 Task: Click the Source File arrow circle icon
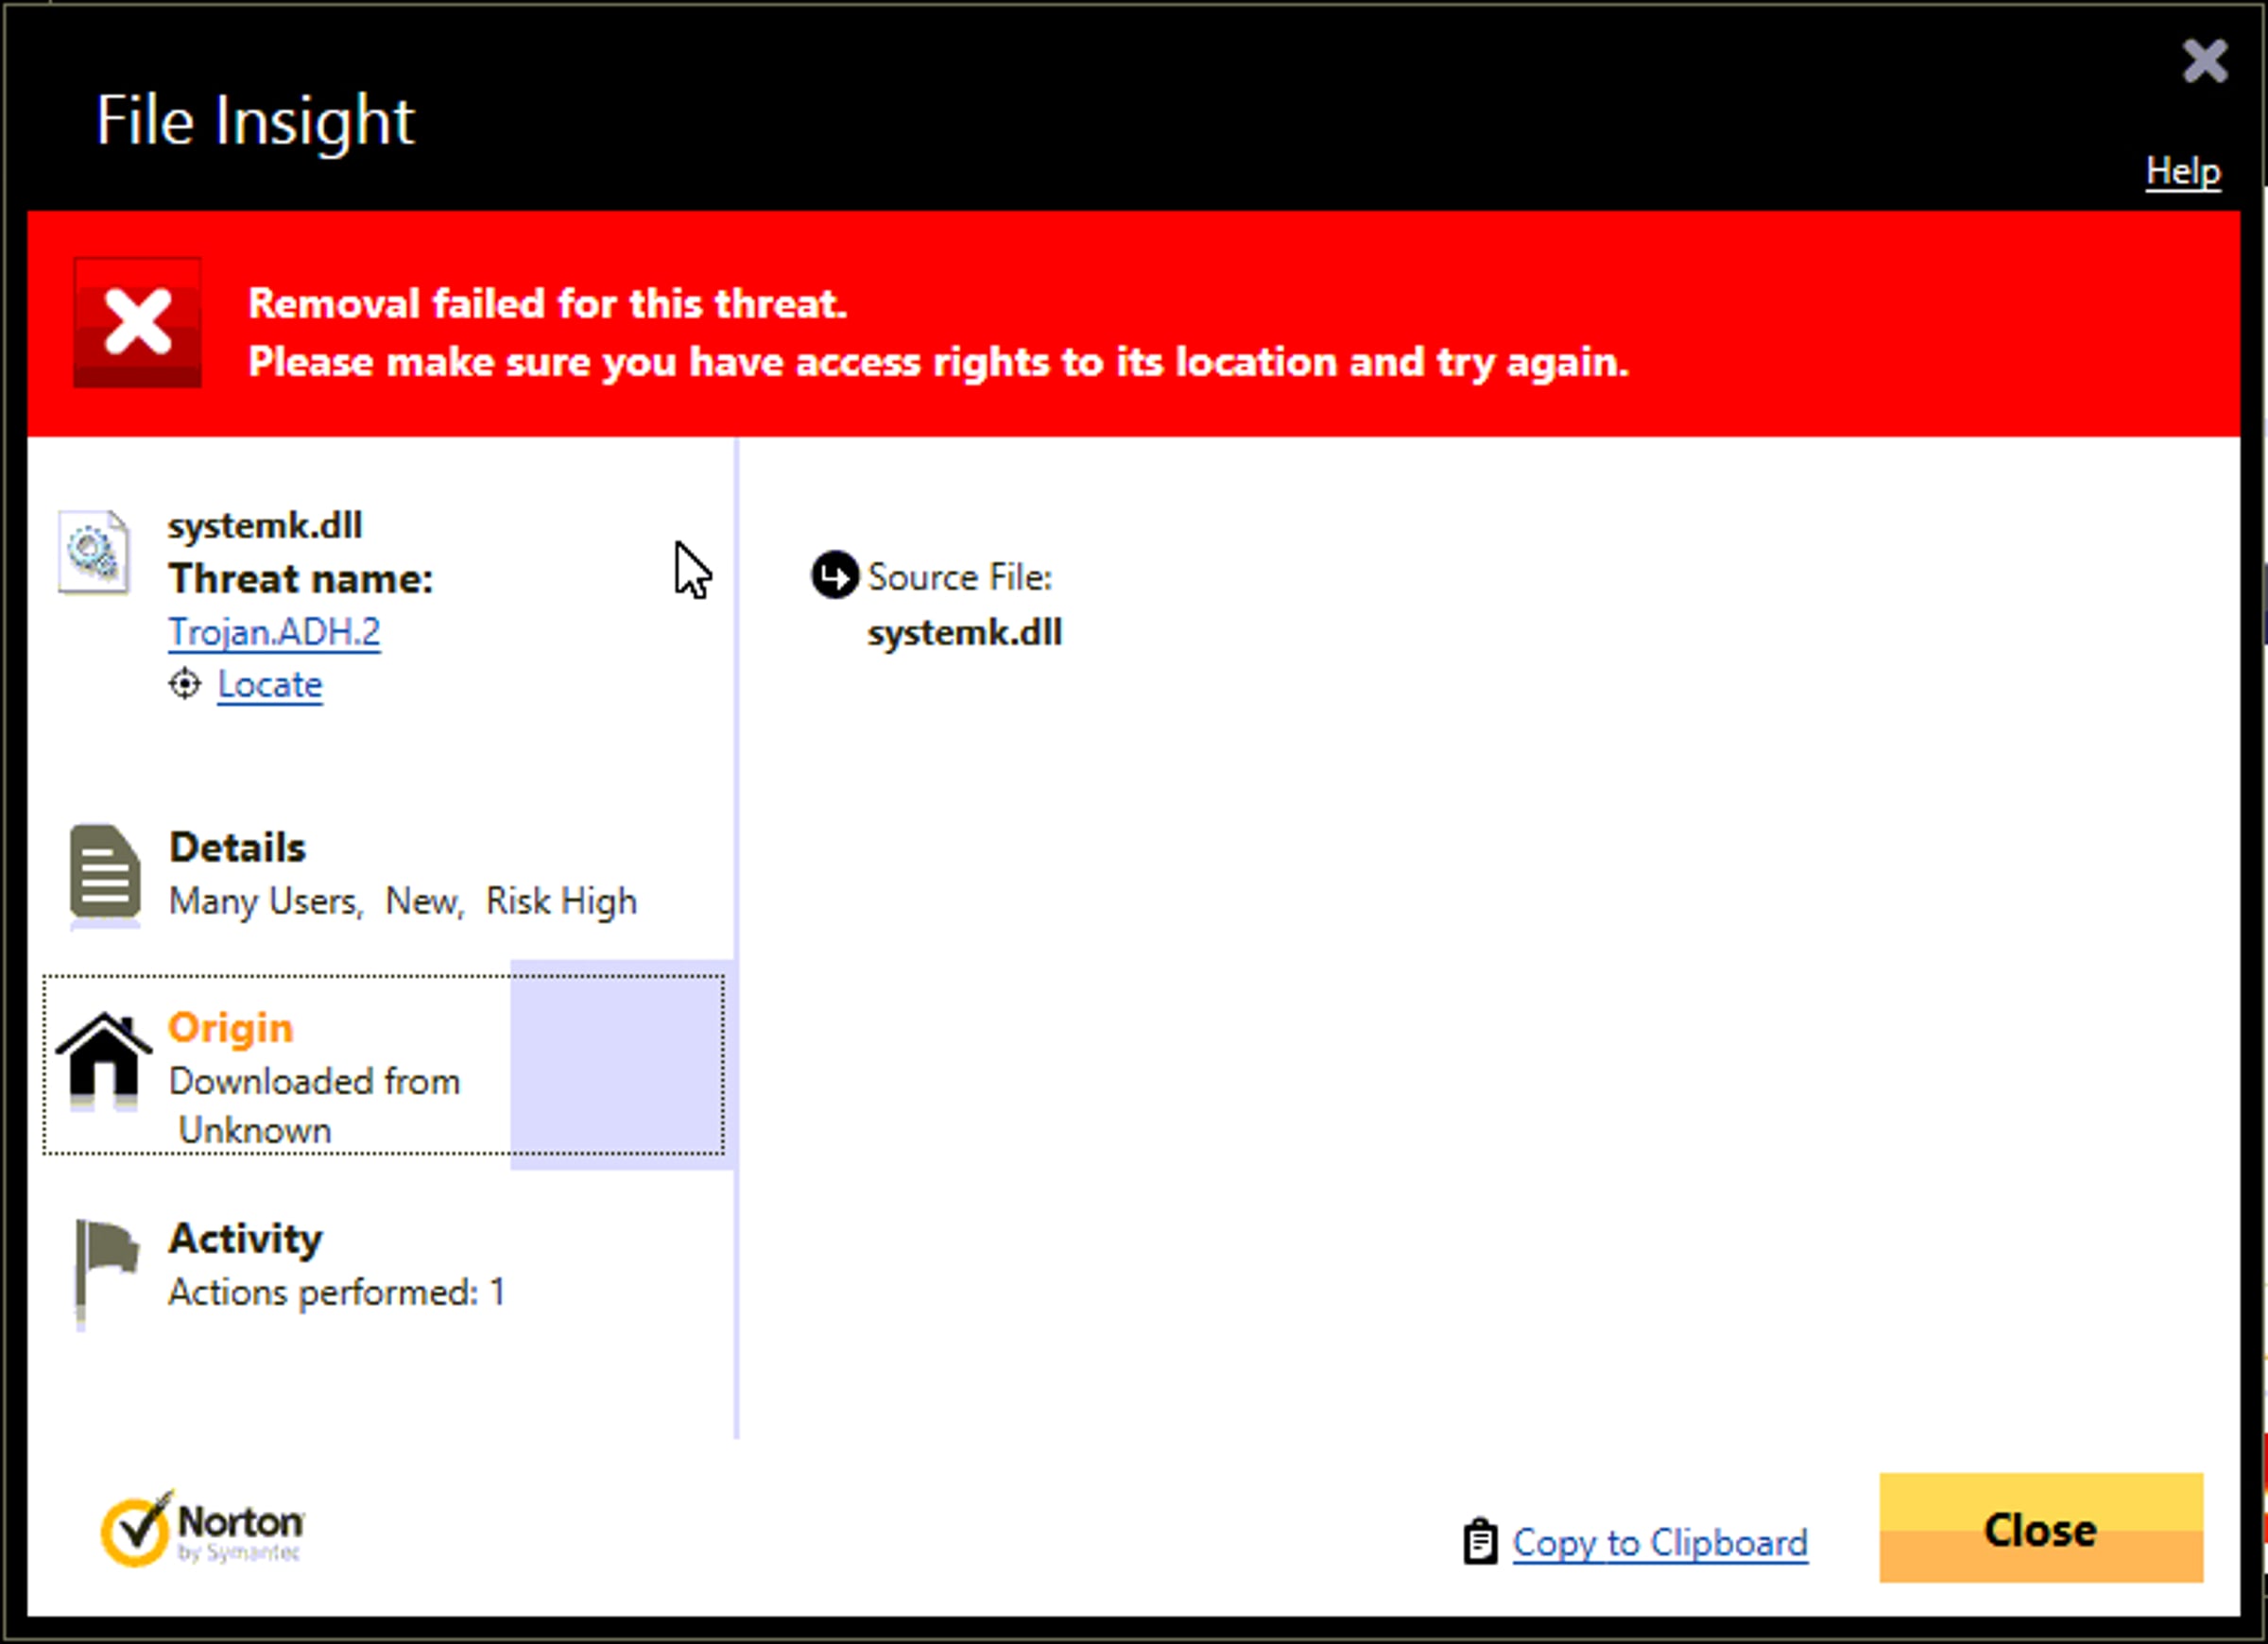834,576
